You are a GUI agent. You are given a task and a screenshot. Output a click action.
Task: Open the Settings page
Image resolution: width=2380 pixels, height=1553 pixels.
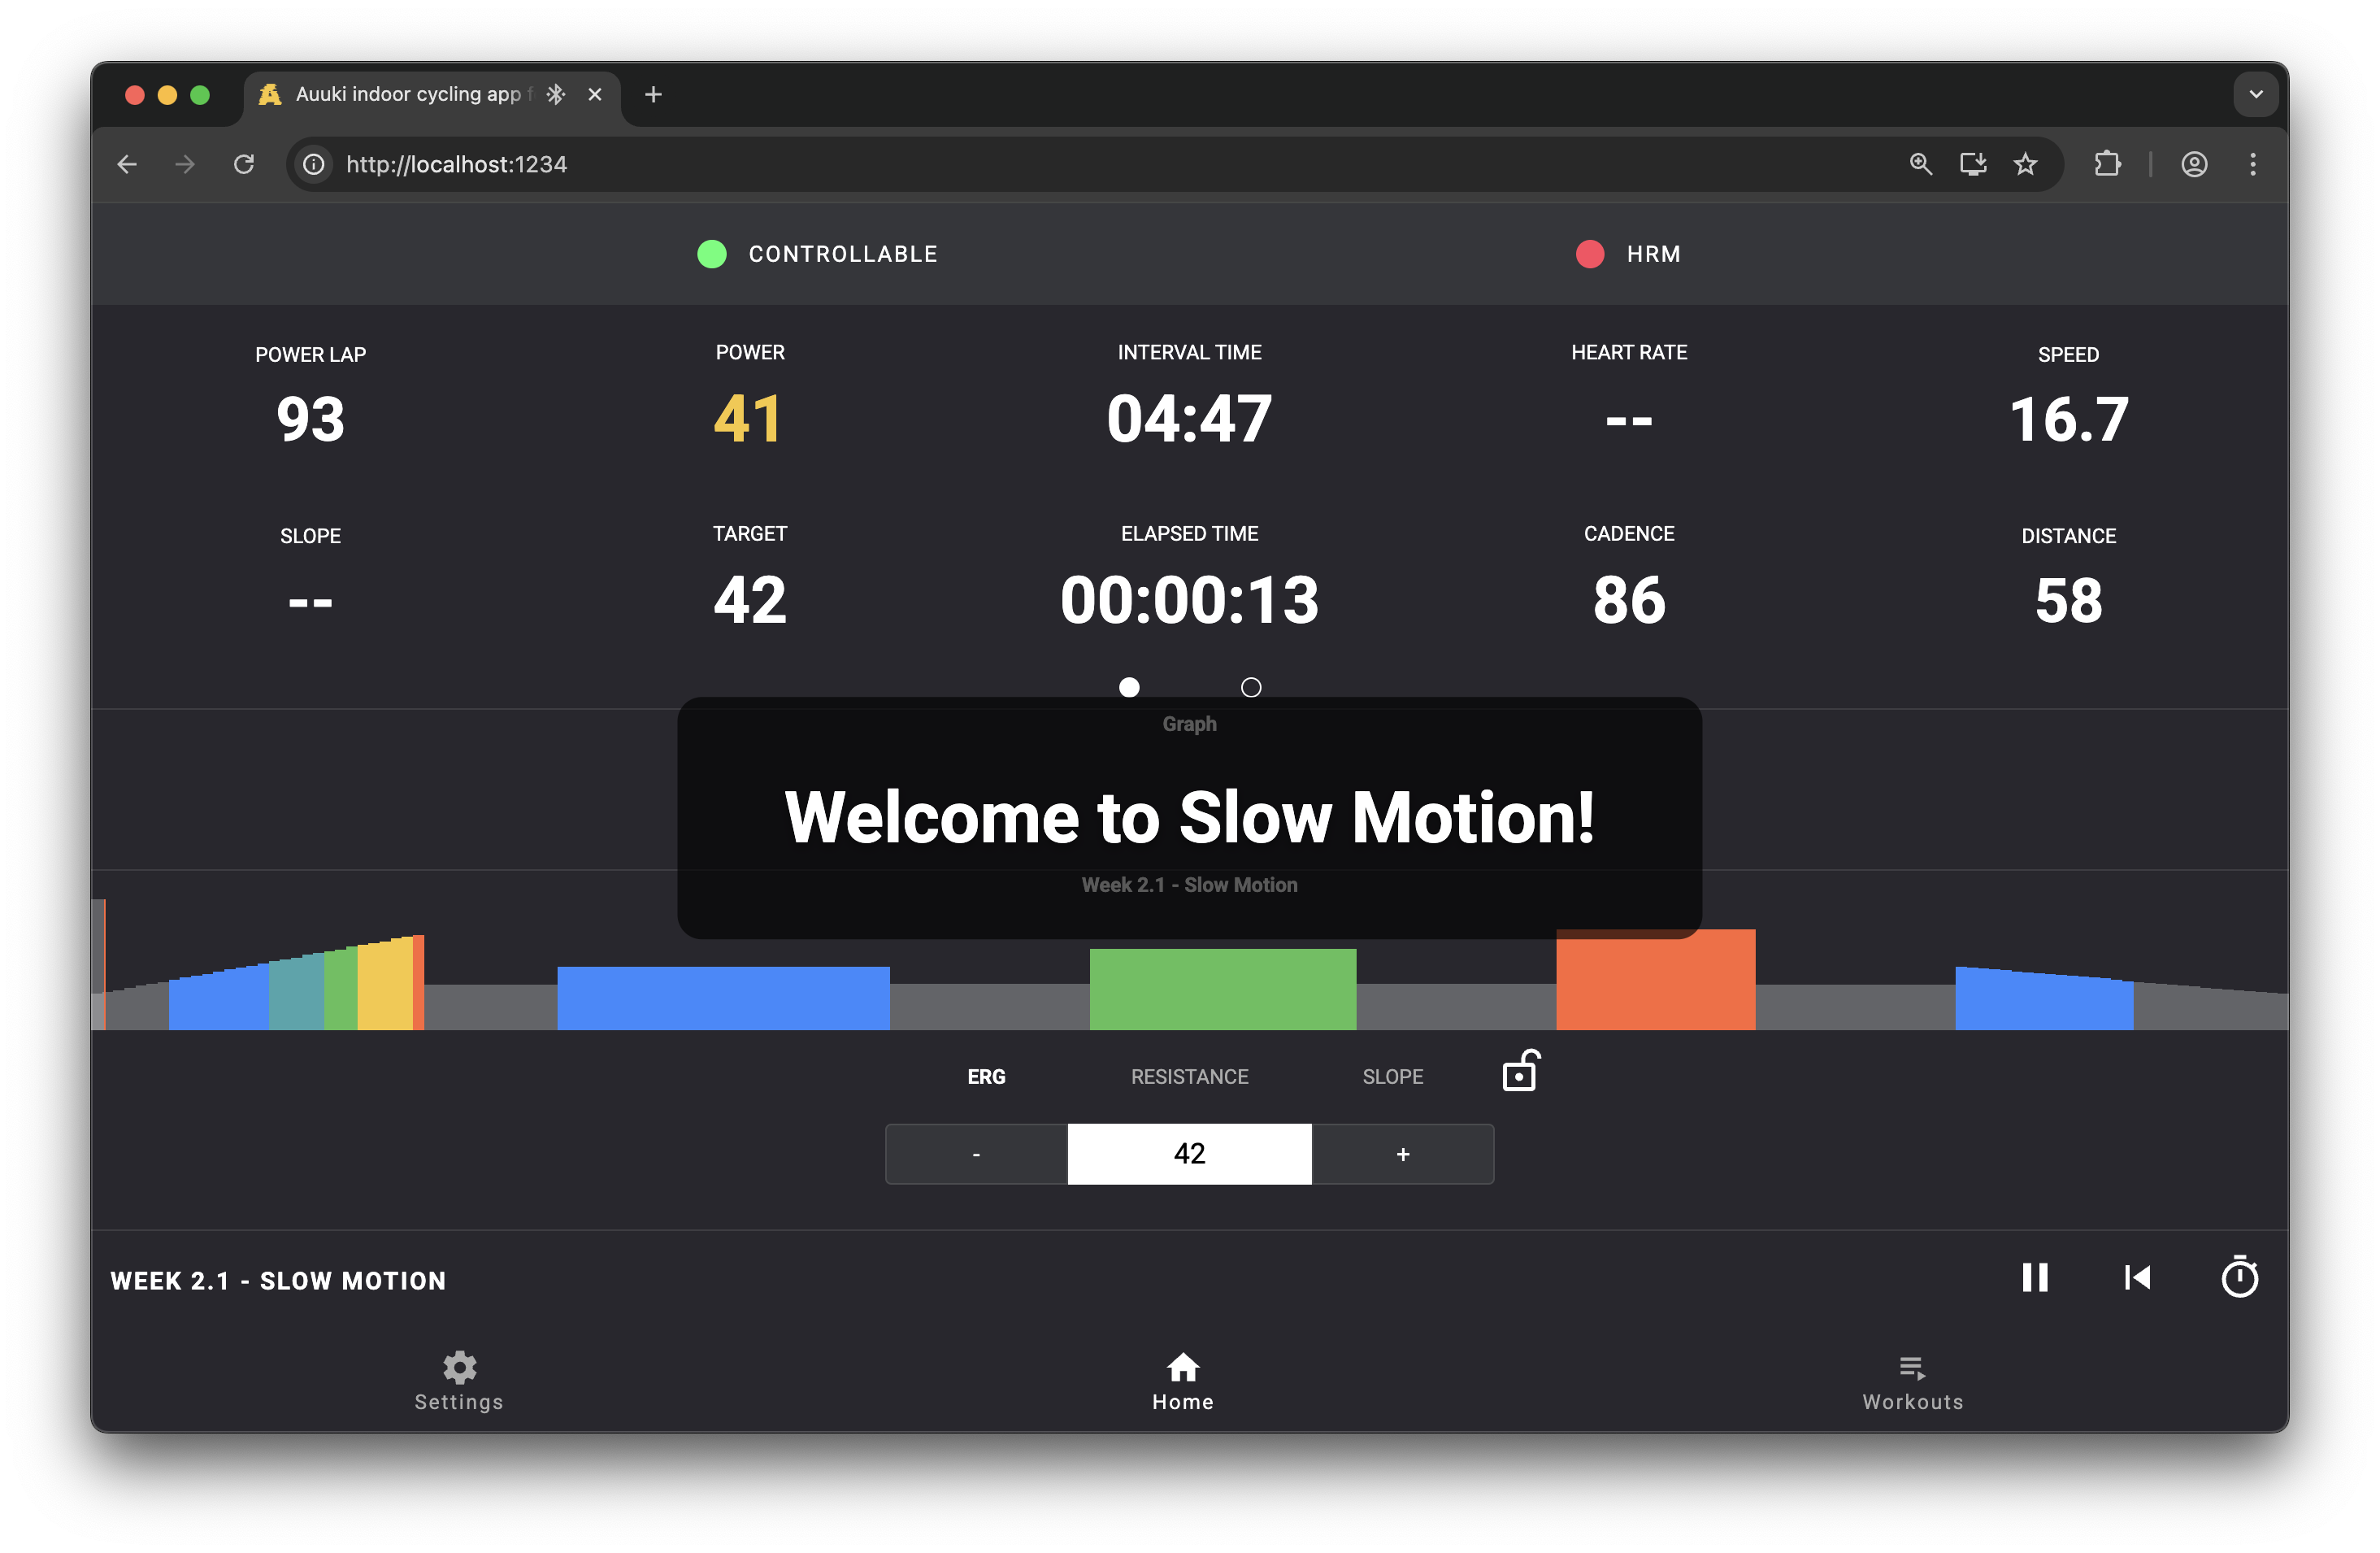pos(459,1381)
